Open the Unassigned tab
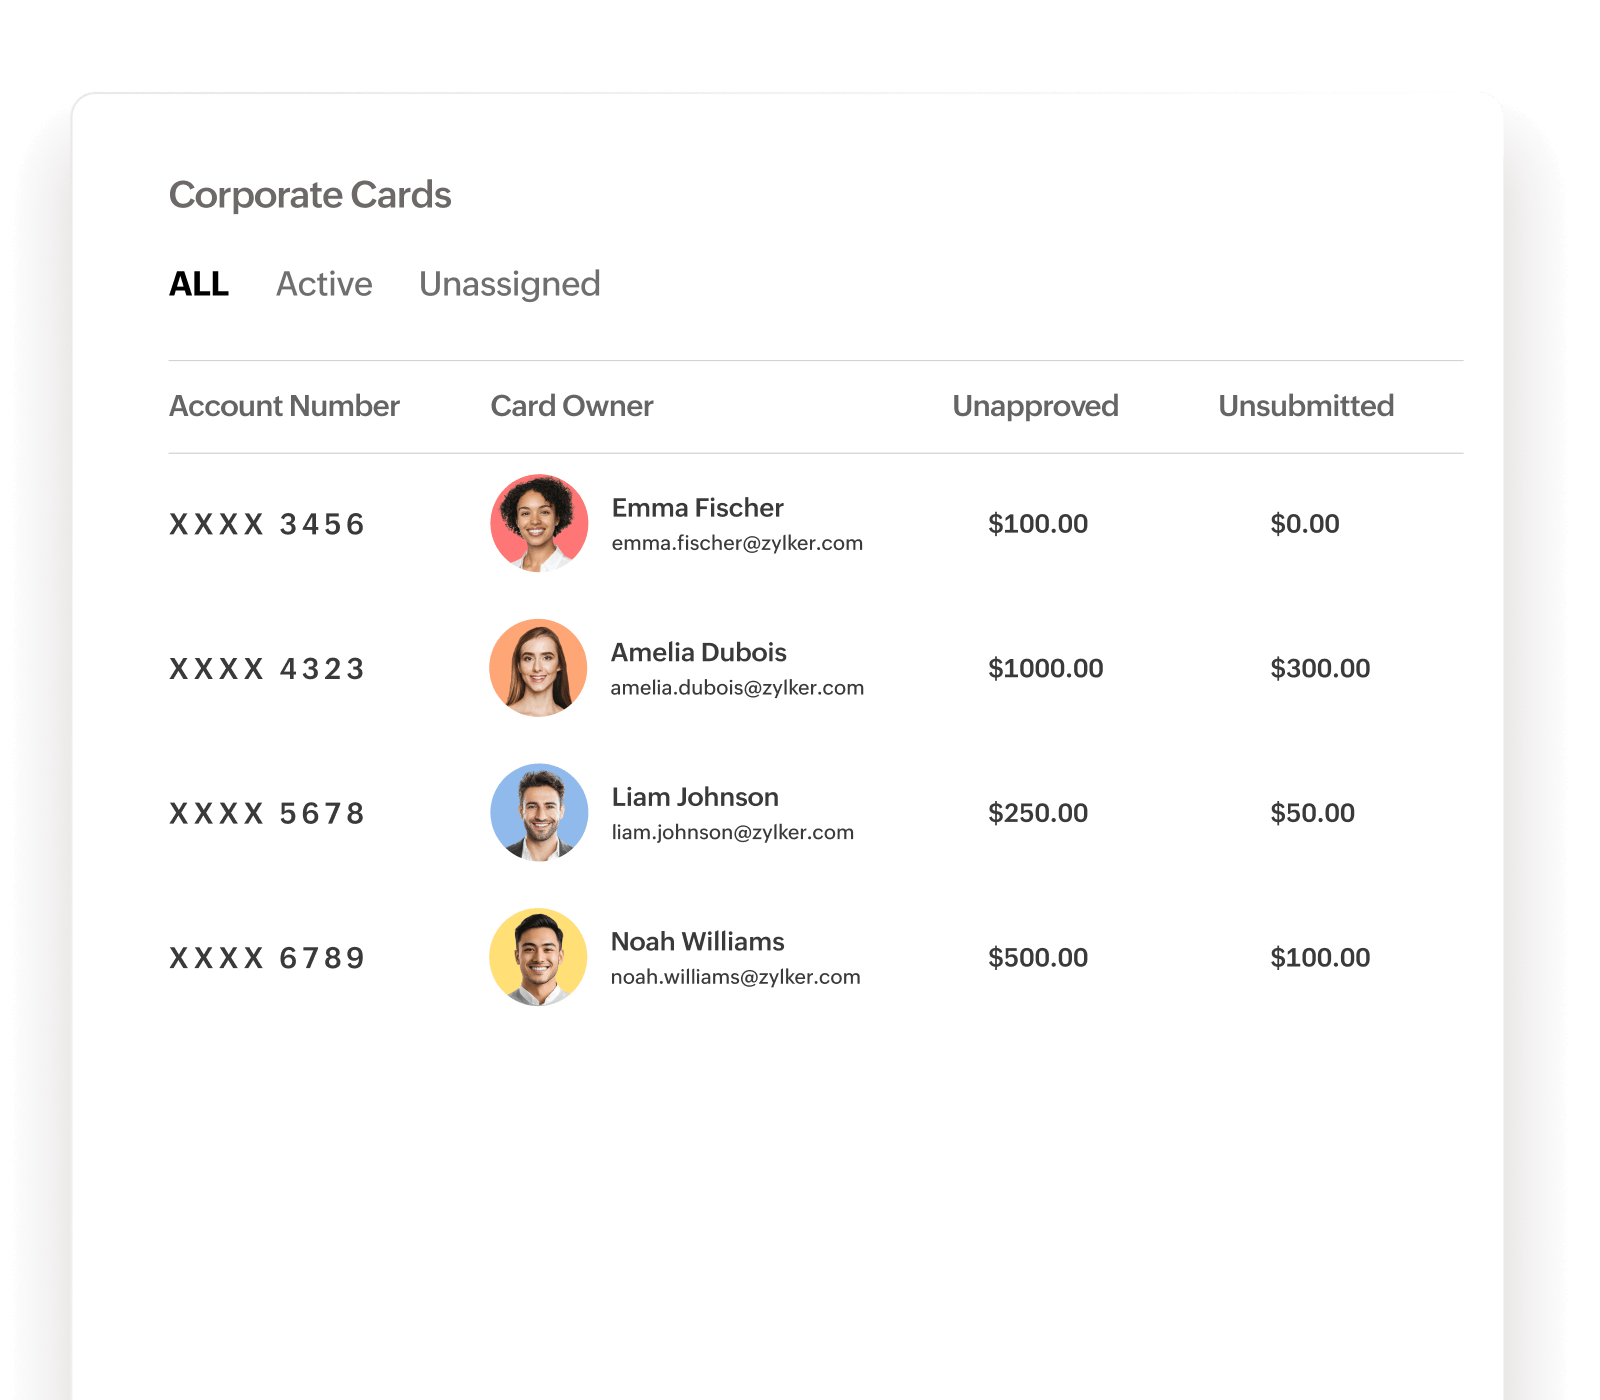 pyautogui.click(x=510, y=284)
